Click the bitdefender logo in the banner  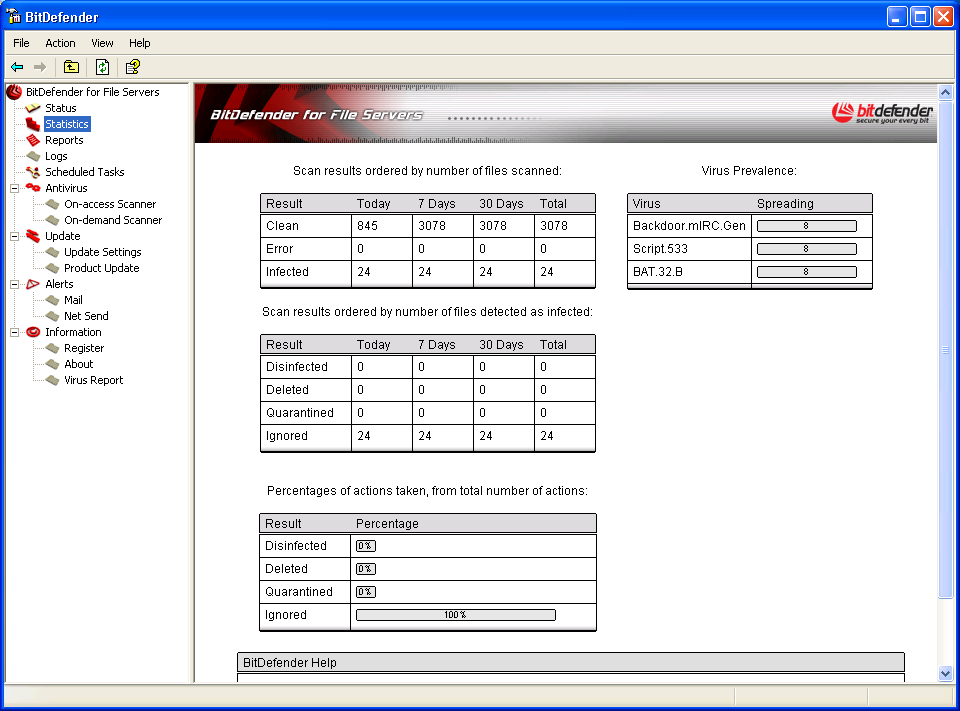(x=882, y=113)
